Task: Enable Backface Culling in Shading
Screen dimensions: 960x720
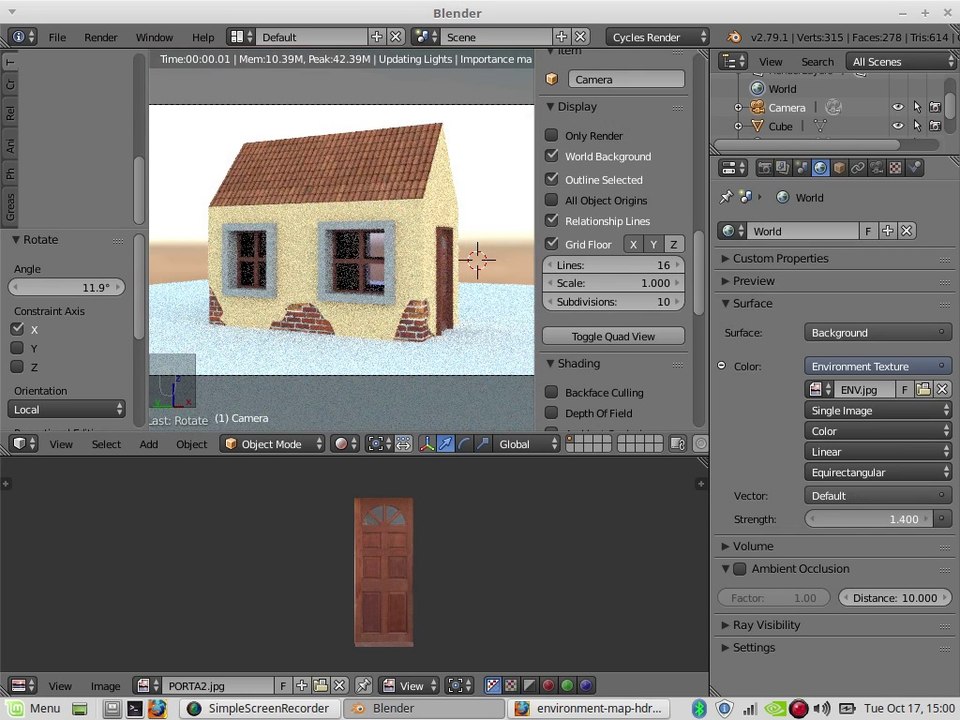Action: (552, 392)
